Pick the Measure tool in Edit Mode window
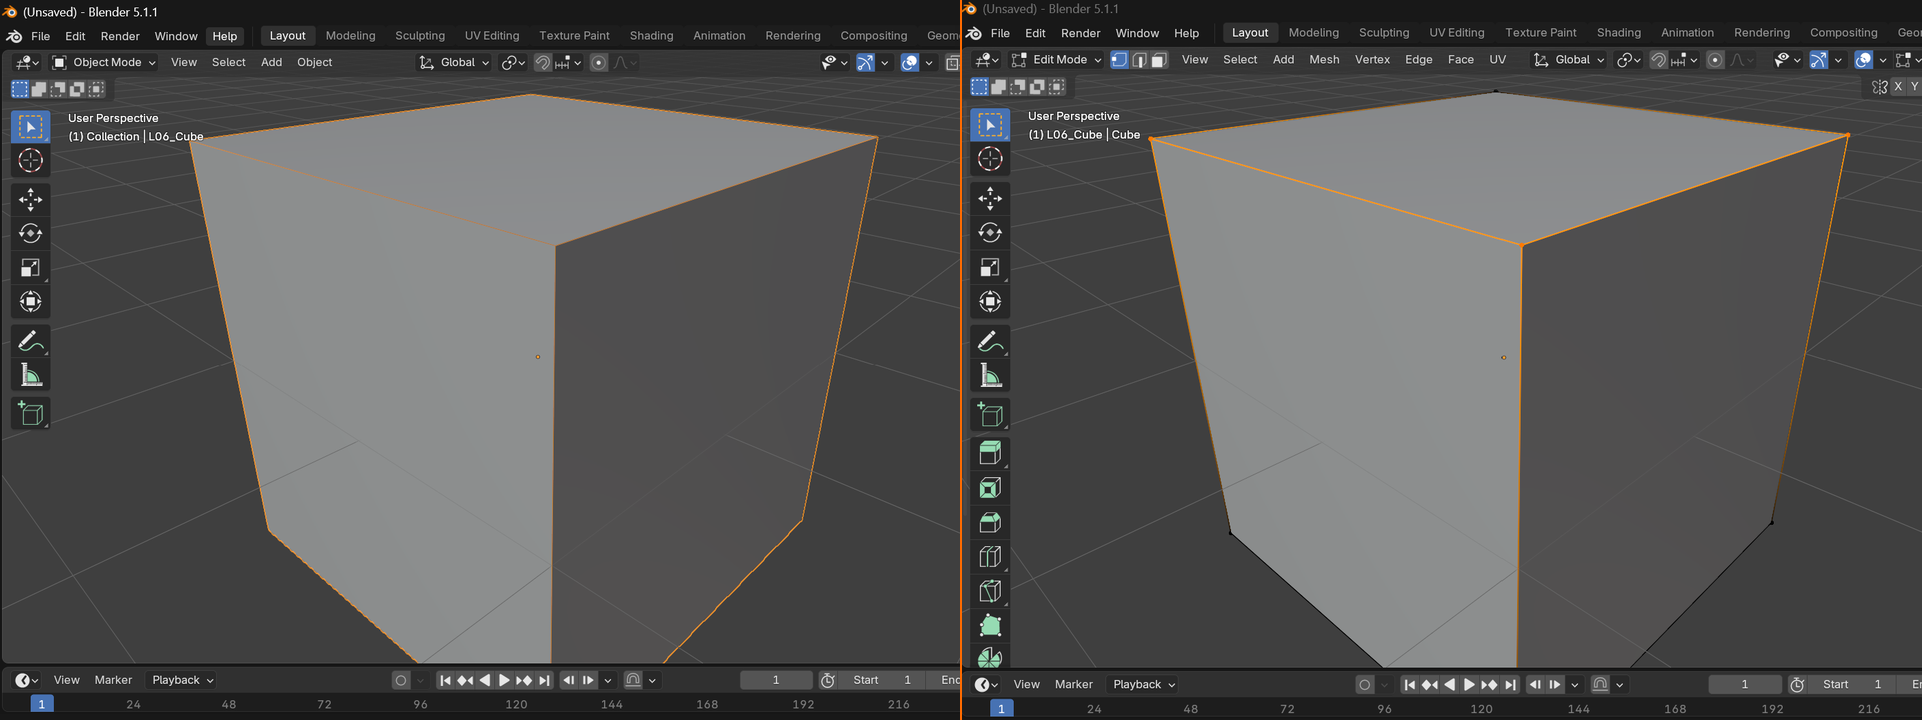1922x720 pixels. (990, 375)
